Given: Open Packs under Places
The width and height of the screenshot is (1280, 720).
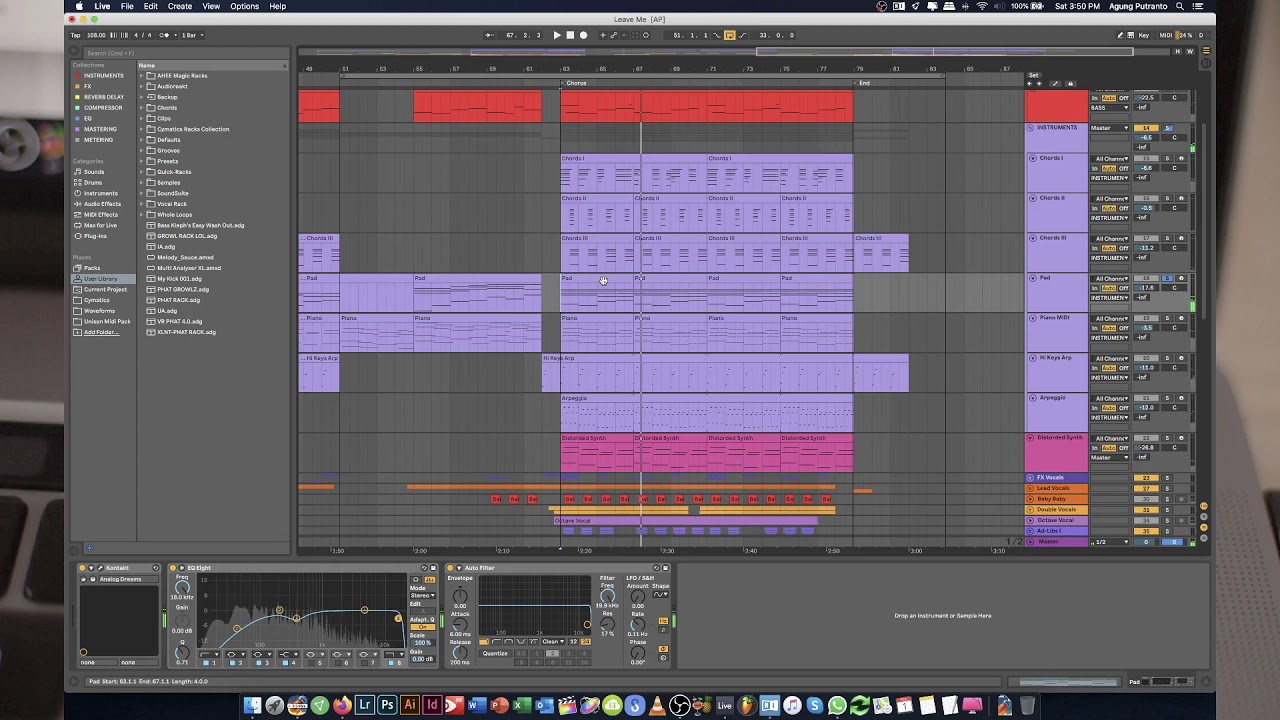Looking at the screenshot, I should [92, 268].
